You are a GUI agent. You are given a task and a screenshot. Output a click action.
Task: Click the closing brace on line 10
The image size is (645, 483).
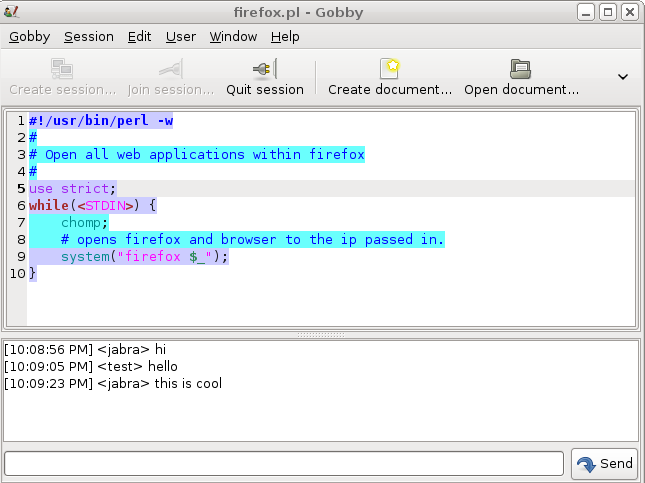32,273
